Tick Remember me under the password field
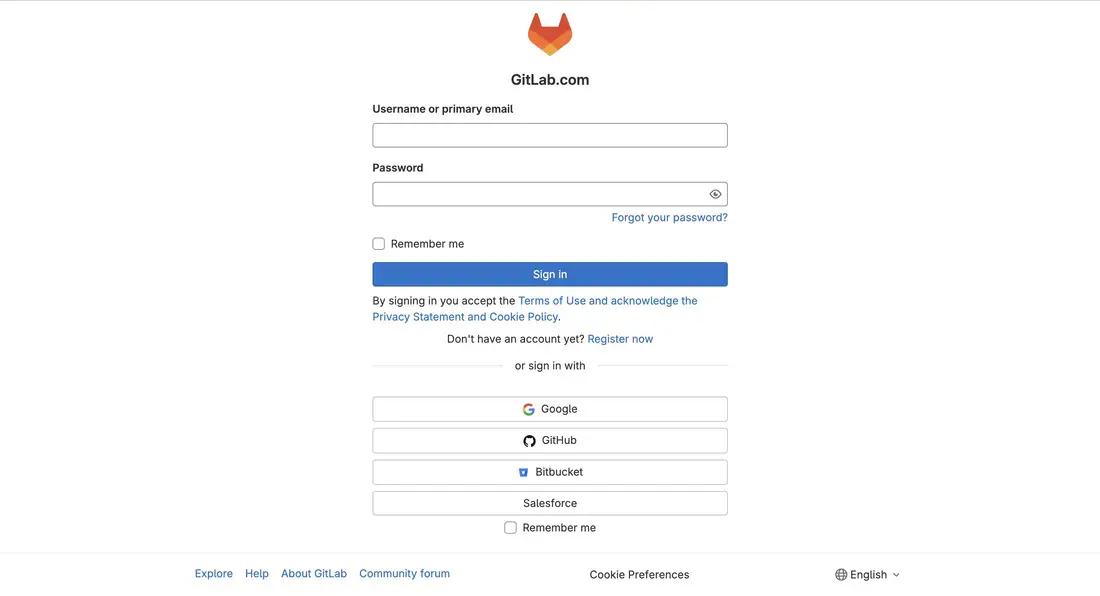Image resolution: width=1100 pixels, height=596 pixels. [379, 244]
